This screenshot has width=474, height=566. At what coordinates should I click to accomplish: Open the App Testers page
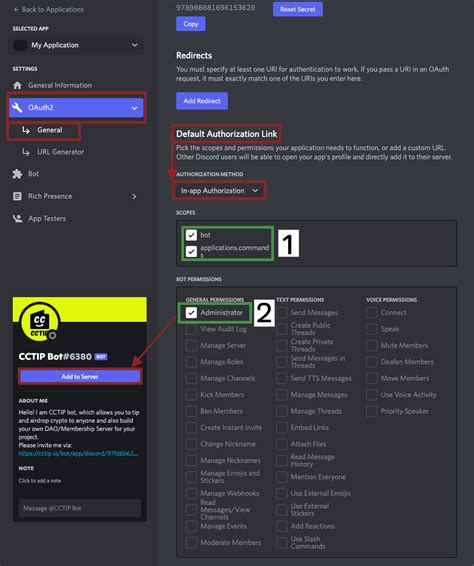pyautogui.click(x=47, y=219)
